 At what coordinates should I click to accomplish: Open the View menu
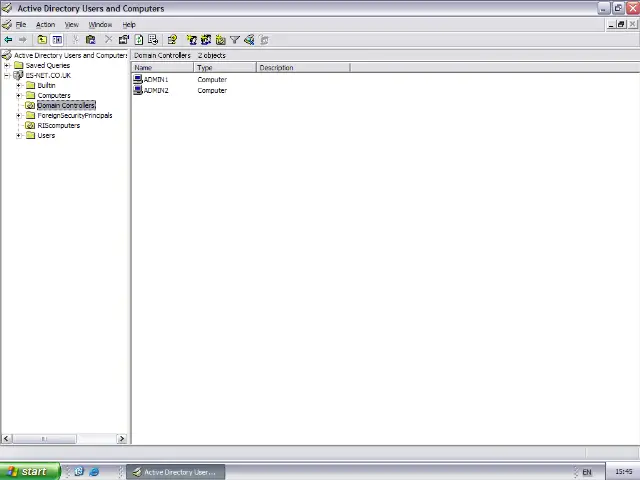point(71,24)
